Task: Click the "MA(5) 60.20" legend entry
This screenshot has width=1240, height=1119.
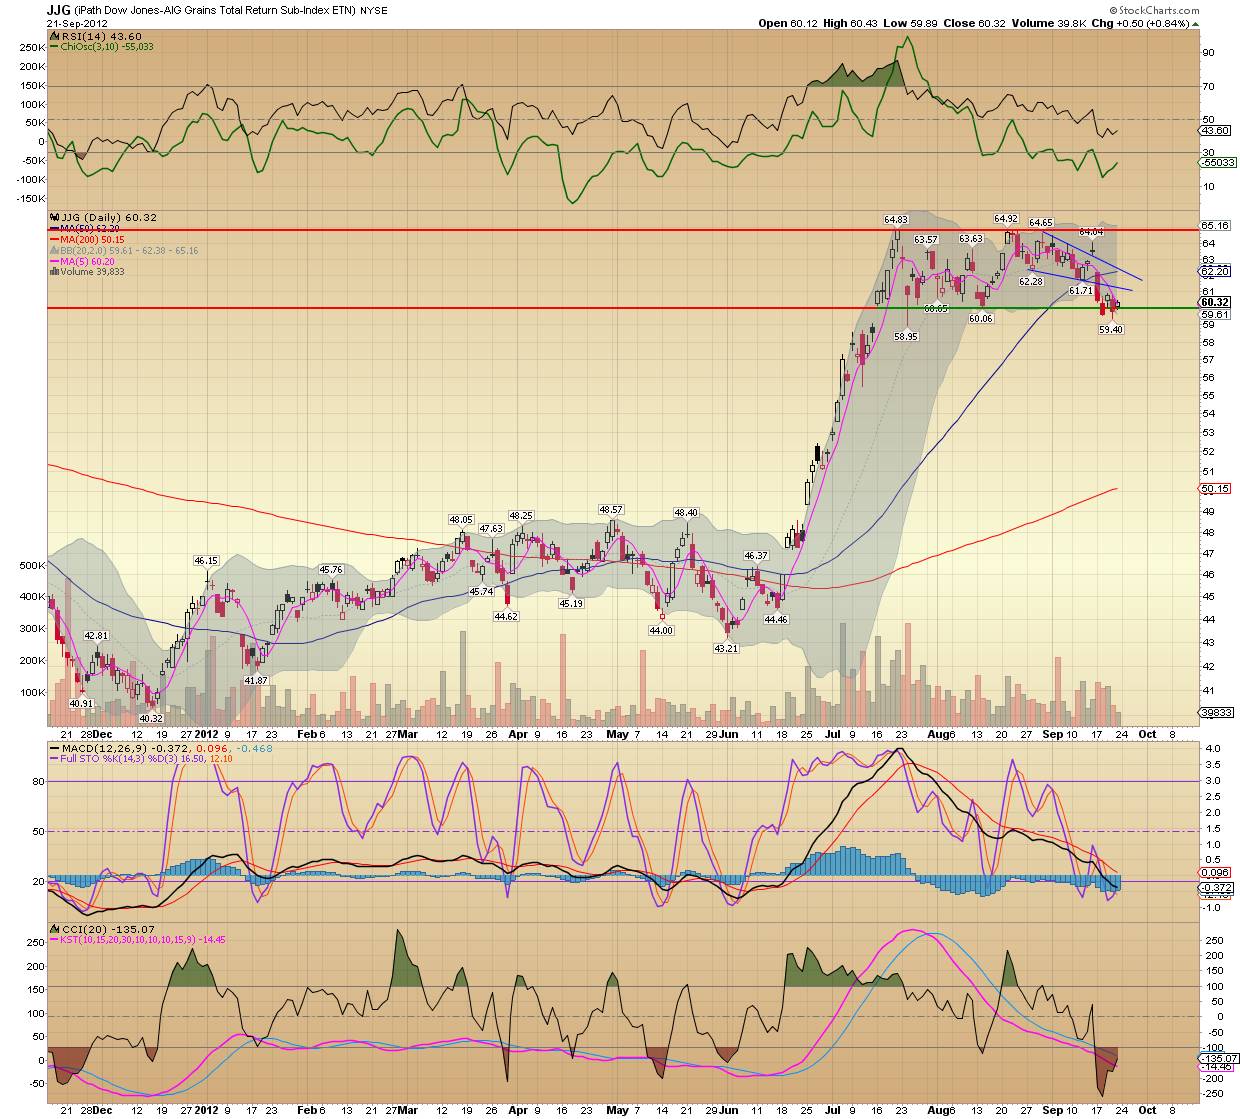Action: coord(87,262)
